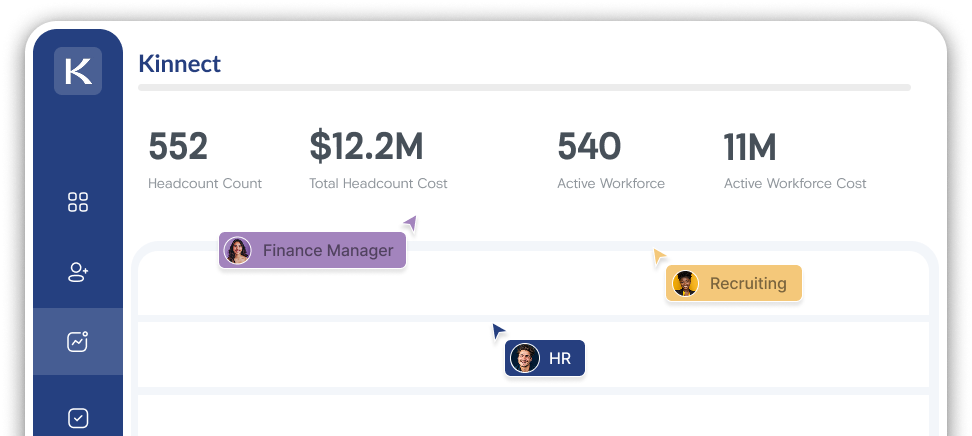Select the HR avatar photo
This screenshot has width=972, height=436.
click(x=524, y=358)
